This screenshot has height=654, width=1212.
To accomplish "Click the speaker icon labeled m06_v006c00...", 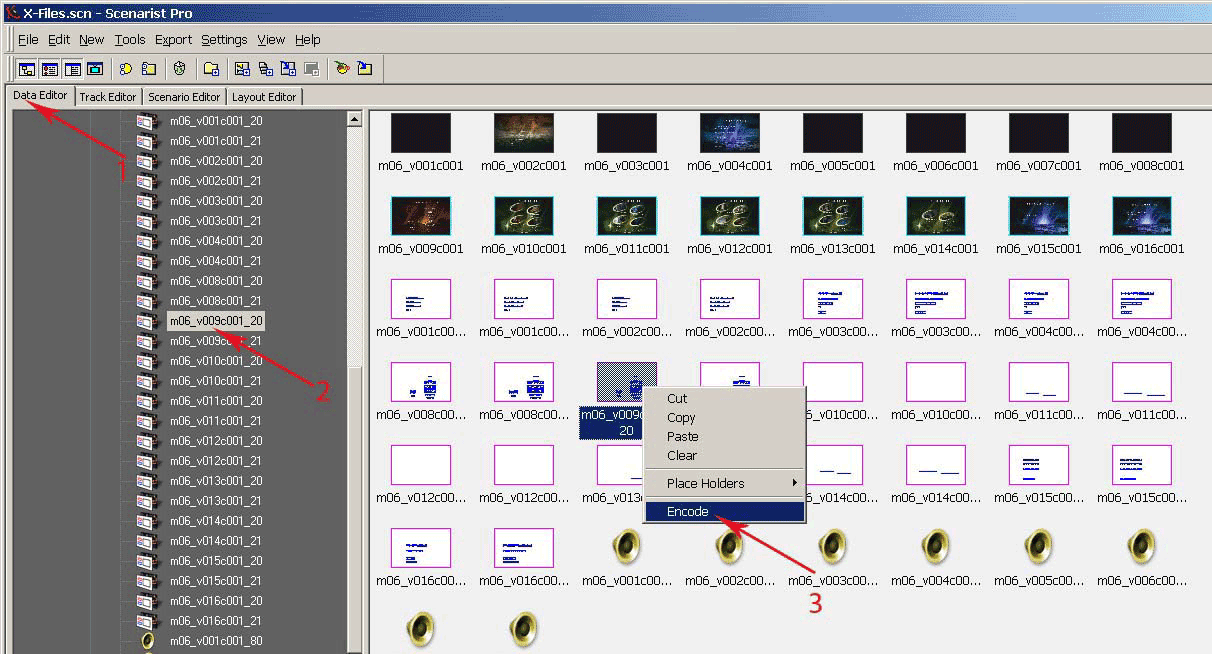I will pos(1141,545).
